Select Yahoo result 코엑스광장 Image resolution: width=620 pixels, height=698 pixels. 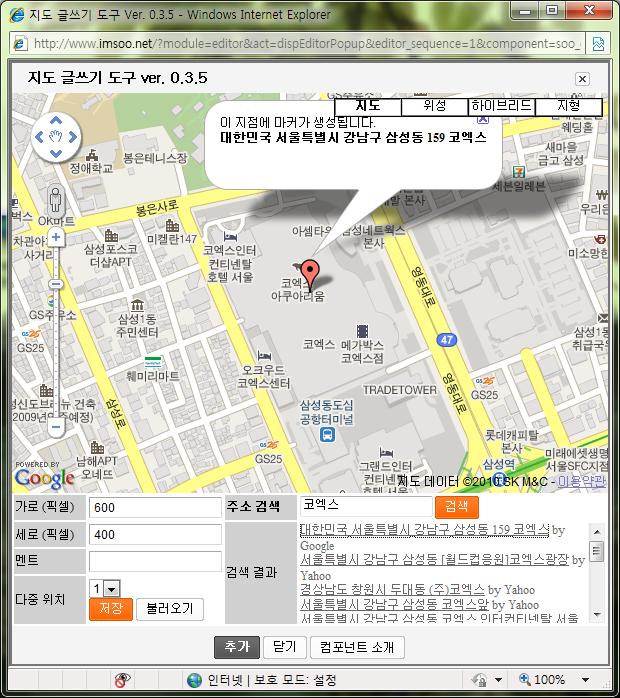pyautogui.click(x=434, y=560)
